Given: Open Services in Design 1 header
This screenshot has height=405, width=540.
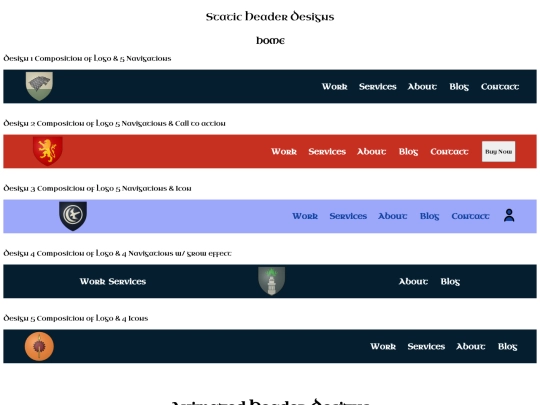Looking at the screenshot, I should coord(377,87).
